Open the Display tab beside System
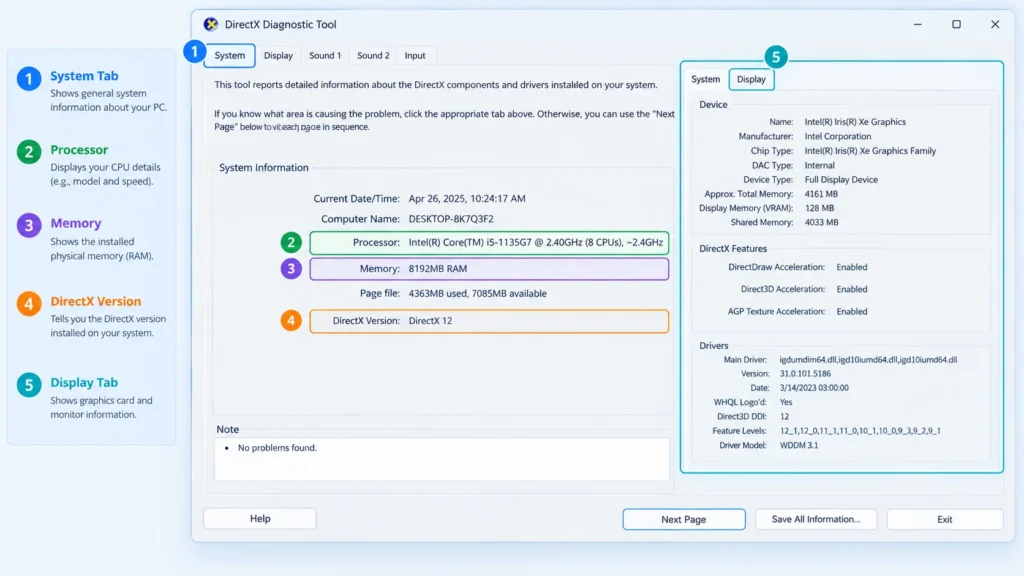The width and height of the screenshot is (1024, 576). [x=278, y=56]
